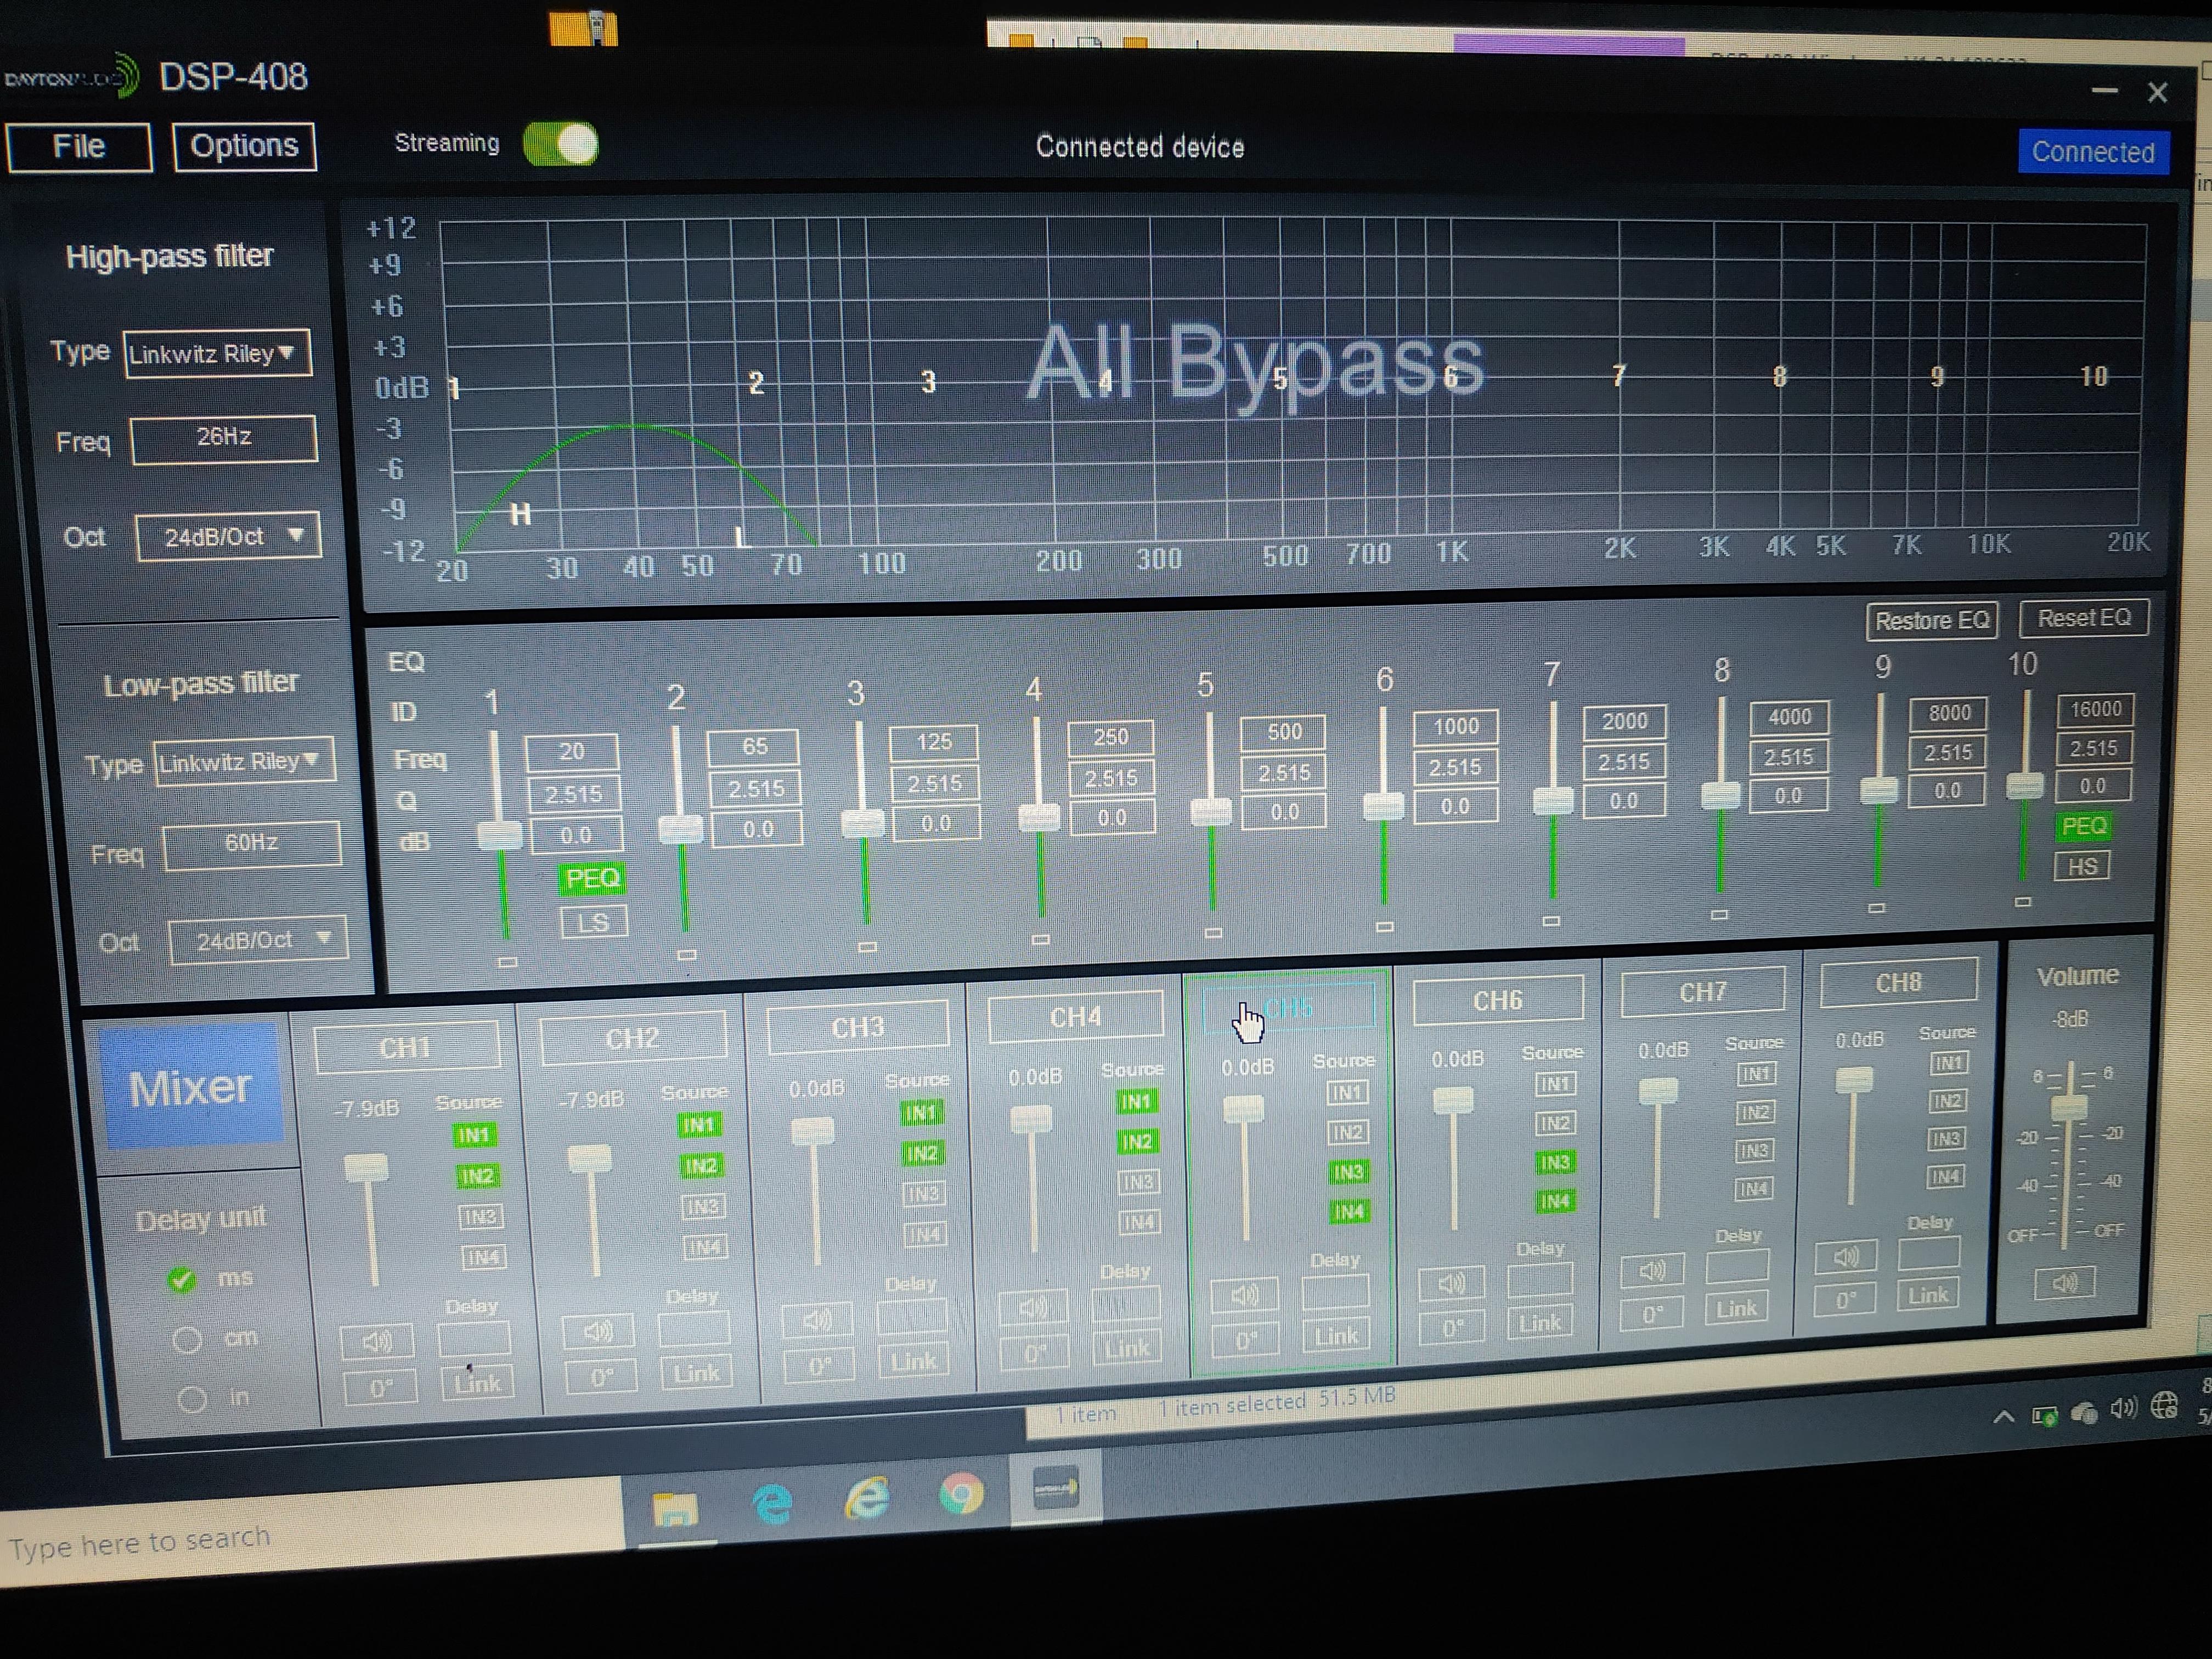
Task: Open the File menu
Action: click(x=79, y=147)
